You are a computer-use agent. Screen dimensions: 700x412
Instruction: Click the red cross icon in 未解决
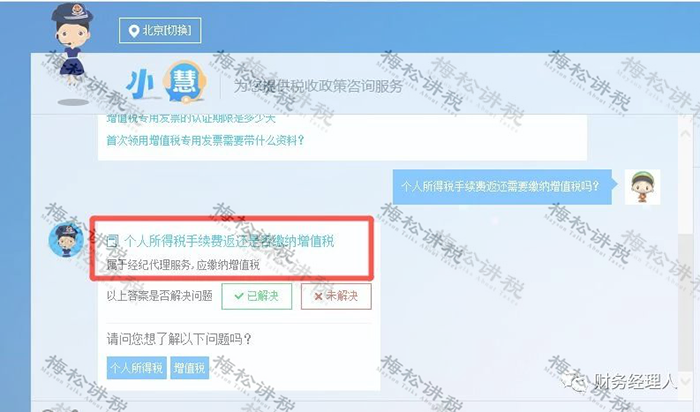[x=318, y=296]
